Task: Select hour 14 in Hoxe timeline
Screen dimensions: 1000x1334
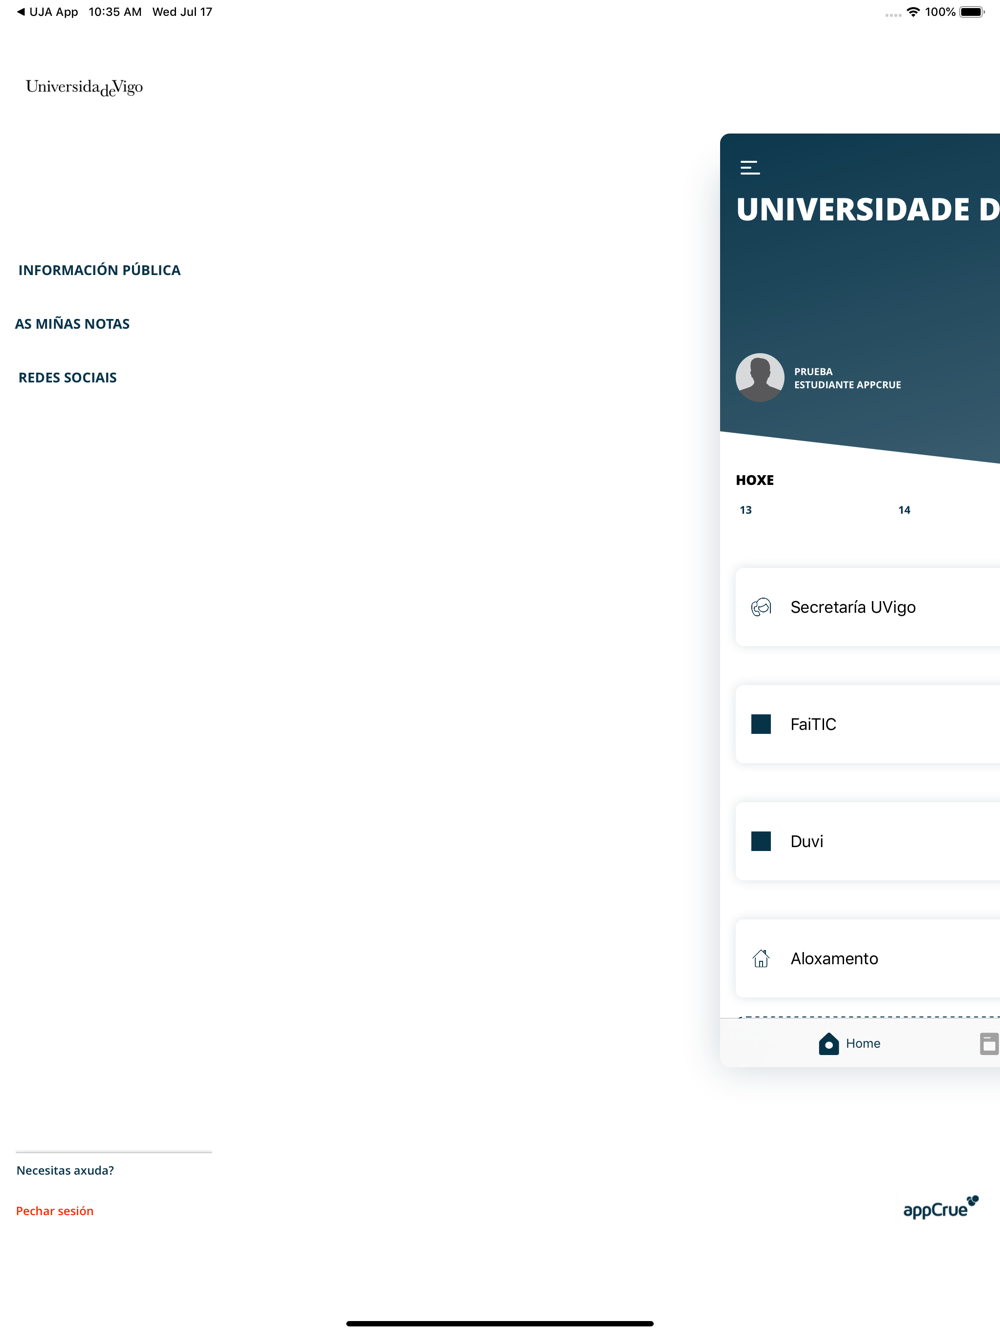Action: click(904, 510)
